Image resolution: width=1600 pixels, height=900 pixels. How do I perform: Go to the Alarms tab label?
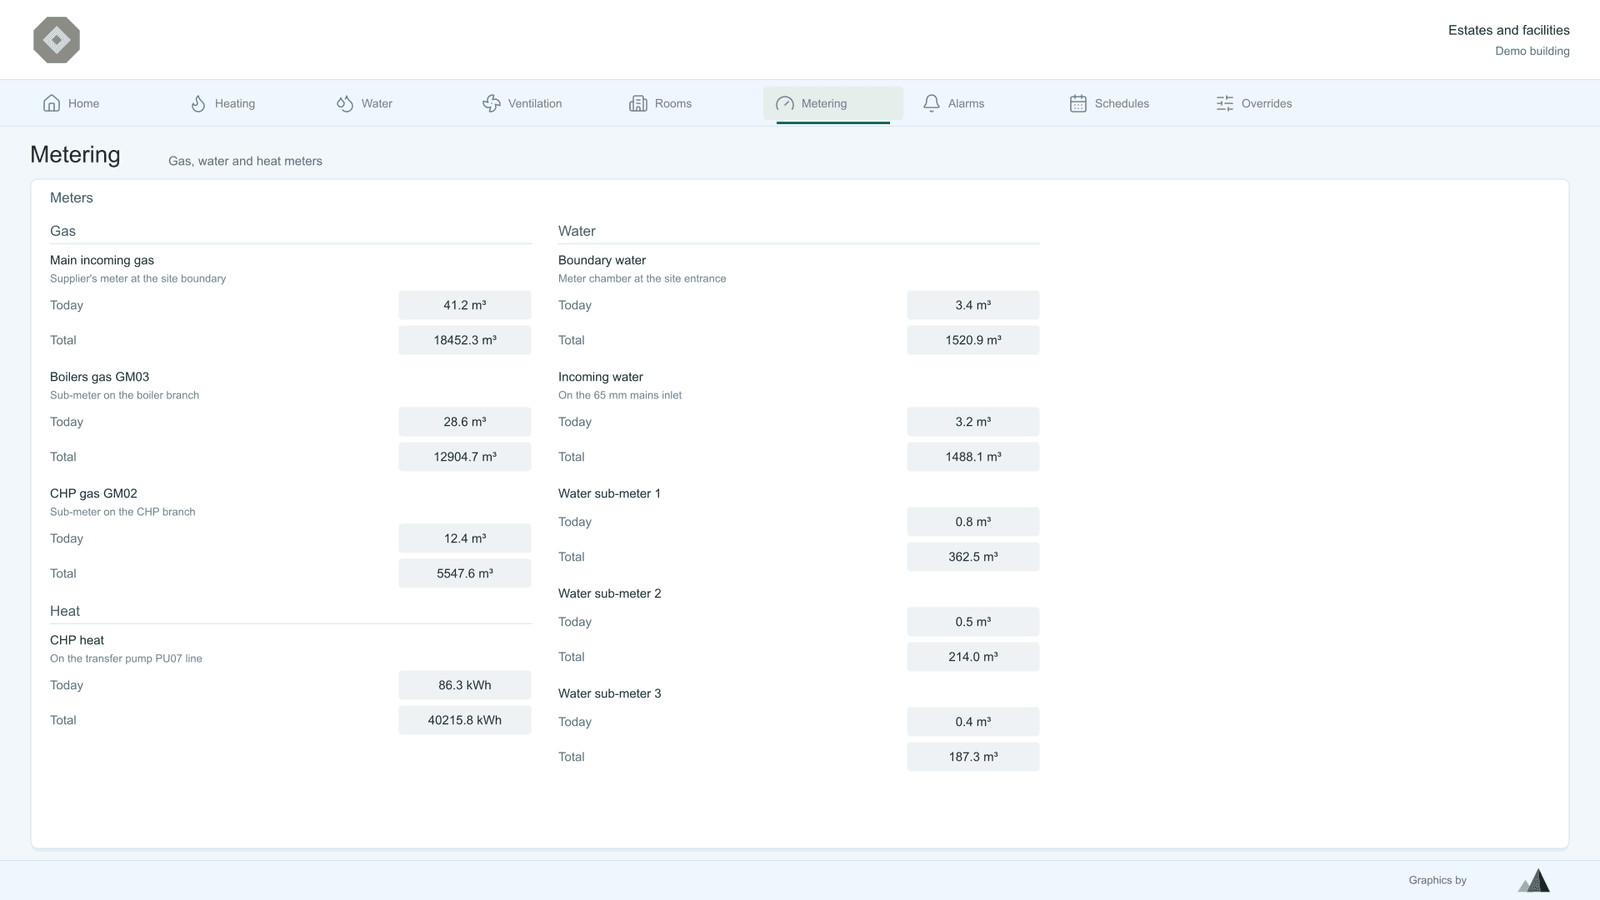click(x=966, y=103)
